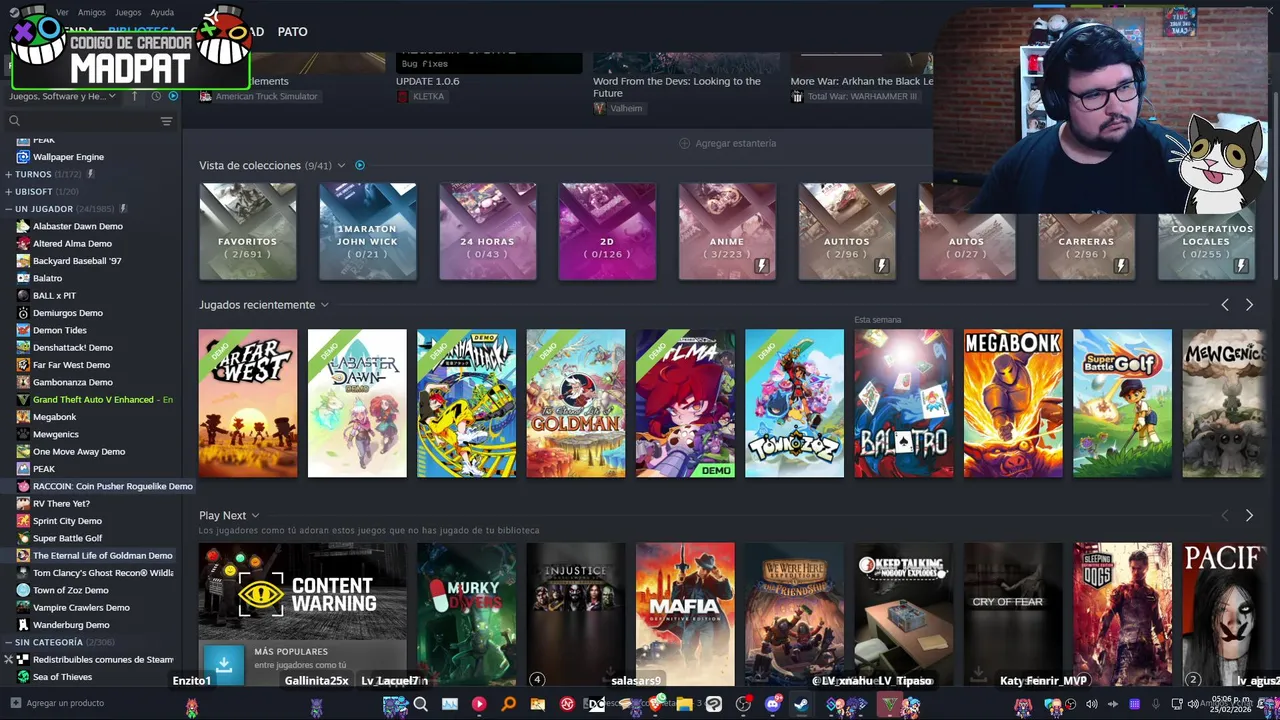Toggle the ready-to-play filter icon
The height and width of the screenshot is (720, 1280).
(x=173, y=96)
